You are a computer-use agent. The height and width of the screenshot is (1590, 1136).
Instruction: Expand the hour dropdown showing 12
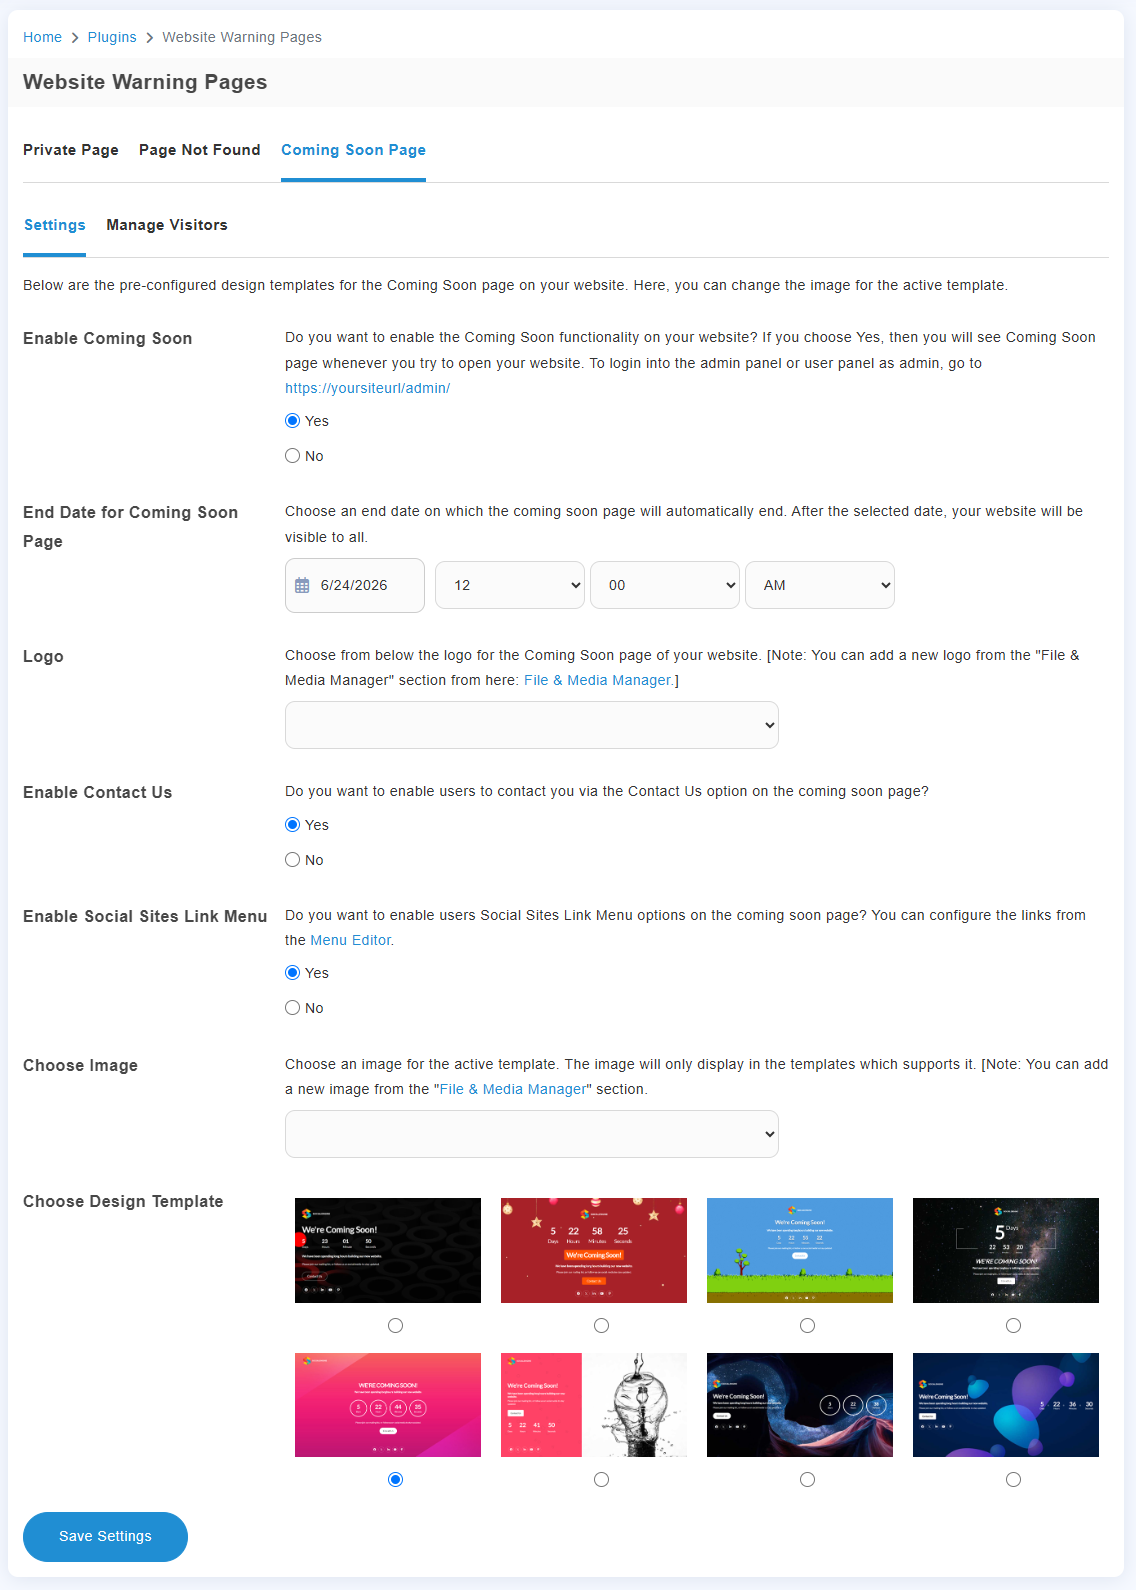[510, 585]
